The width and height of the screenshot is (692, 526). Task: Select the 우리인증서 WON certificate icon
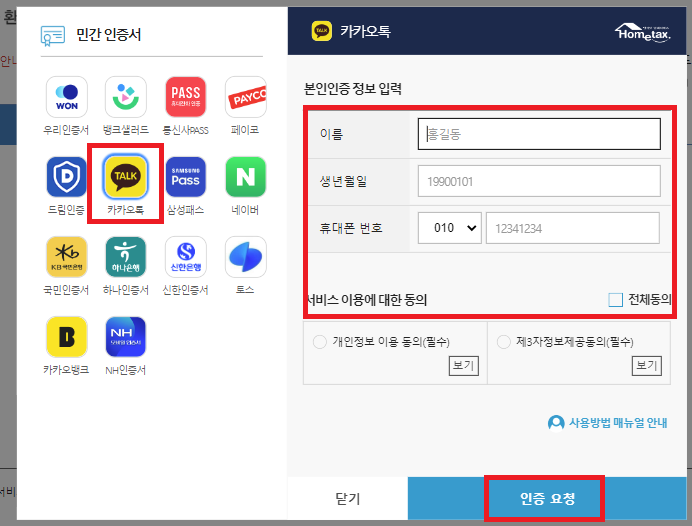(x=67, y=97)
